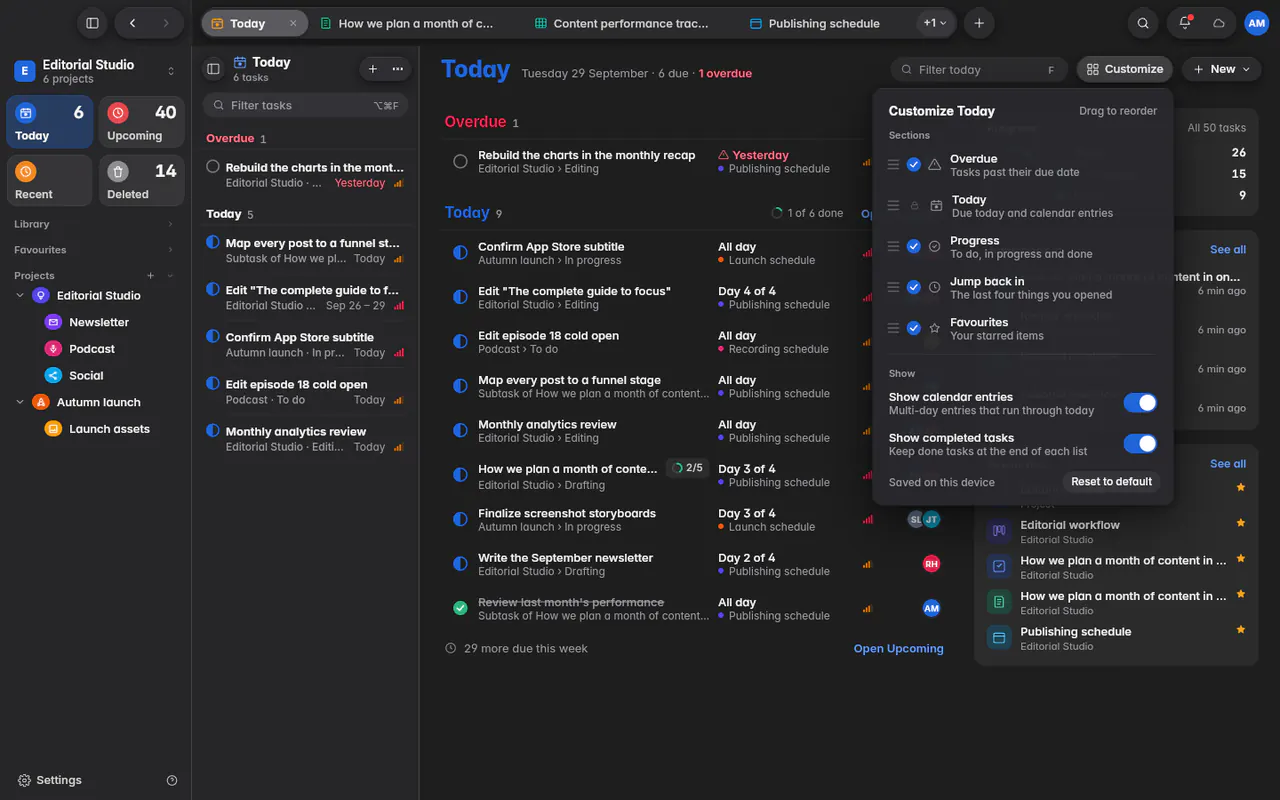Open the Editorial Studio workspace switcher
Viewport: 1280px width, 800px height.
click(95, 71)
